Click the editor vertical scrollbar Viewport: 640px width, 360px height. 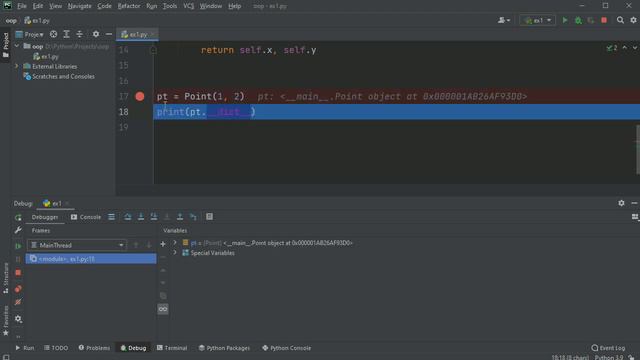638,149
